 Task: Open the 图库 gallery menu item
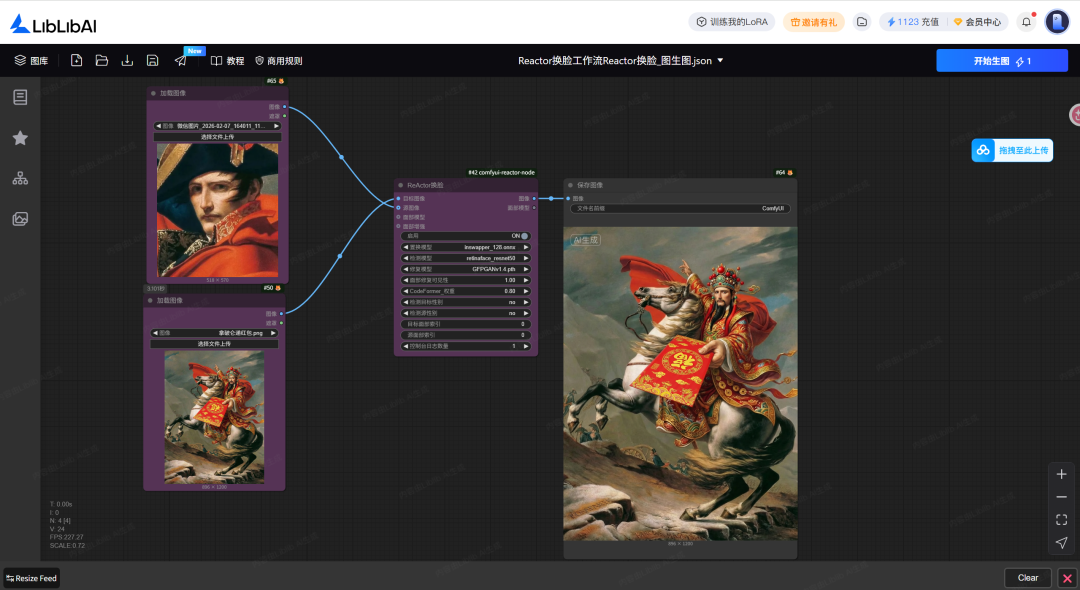(x=31, y=61)
